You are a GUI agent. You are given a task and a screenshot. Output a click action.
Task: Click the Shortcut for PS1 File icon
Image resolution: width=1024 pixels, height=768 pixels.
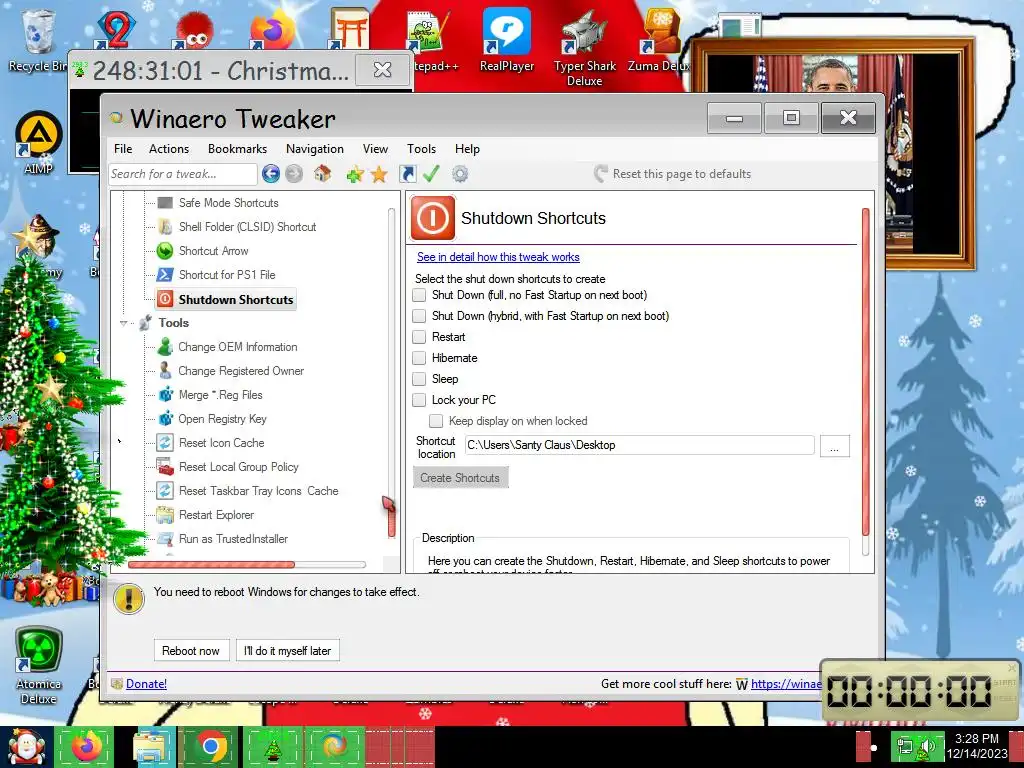(x=165, y=275)
